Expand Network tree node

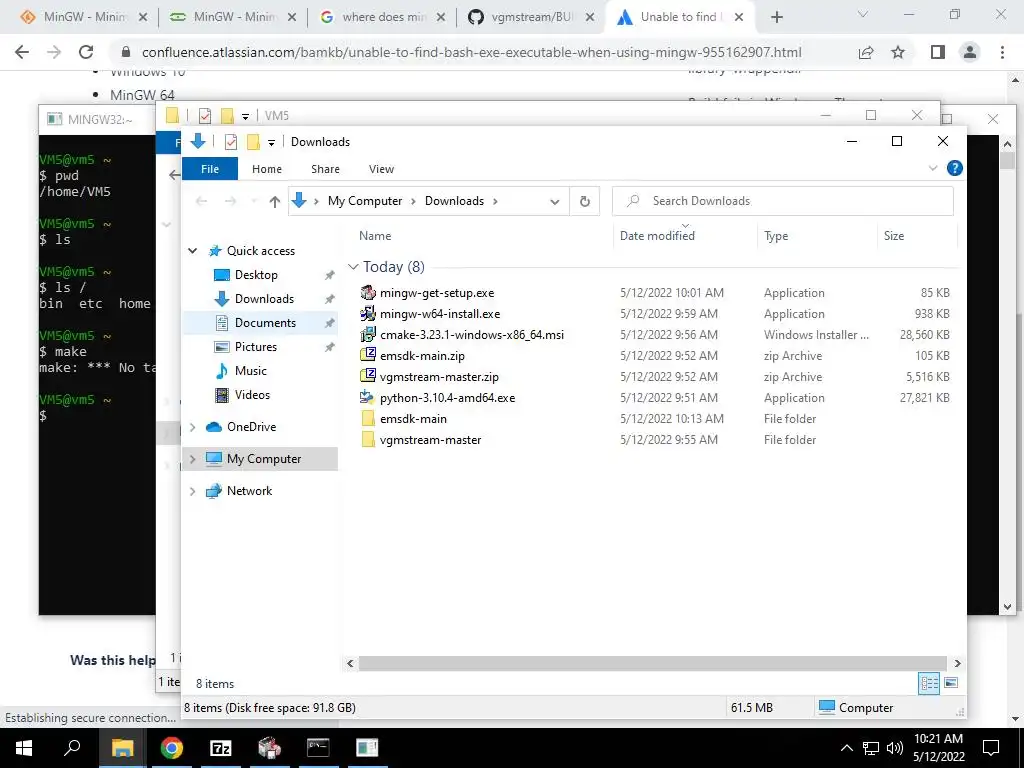click(x=193, y=491)
